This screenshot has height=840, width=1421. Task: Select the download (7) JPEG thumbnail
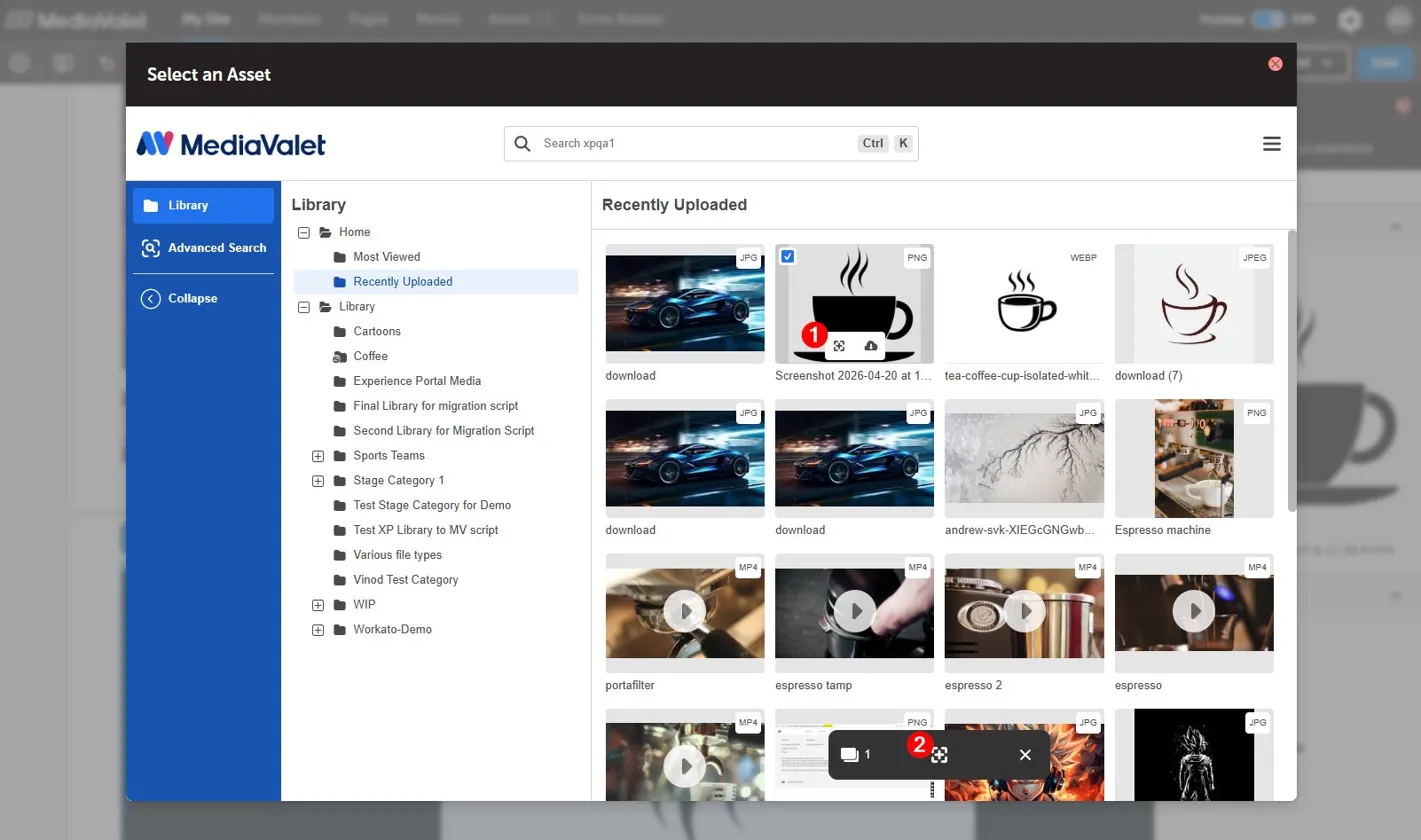pos(1194,303)
